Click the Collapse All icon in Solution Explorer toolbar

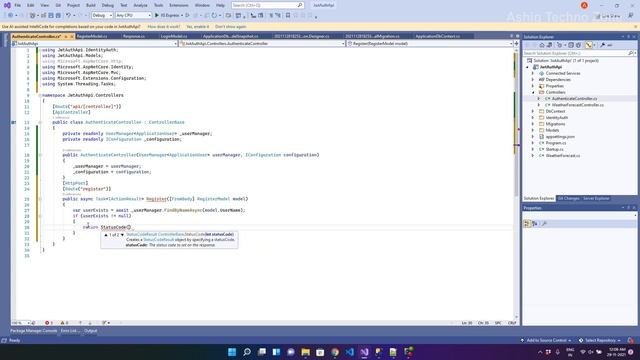(571, 45)
